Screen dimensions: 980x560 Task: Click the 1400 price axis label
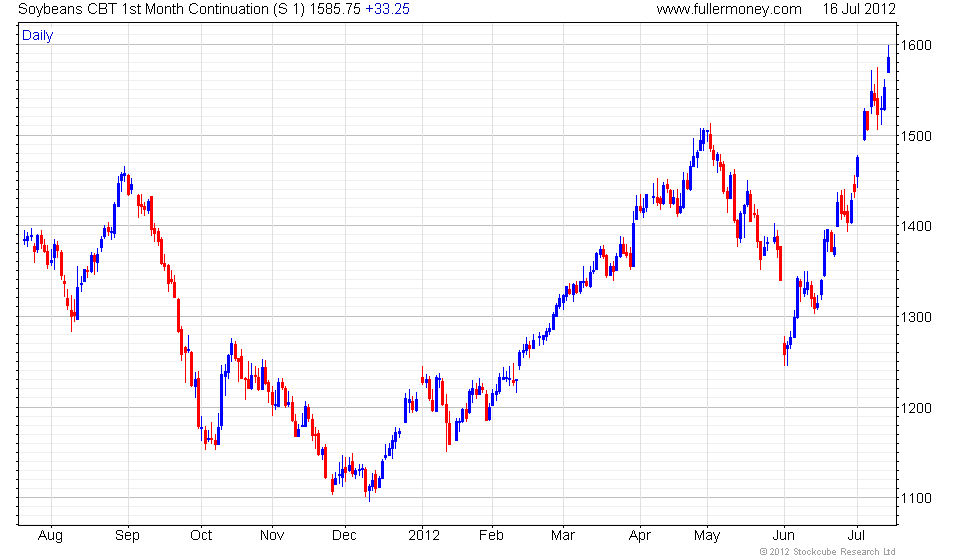click(x=916, y=226)
